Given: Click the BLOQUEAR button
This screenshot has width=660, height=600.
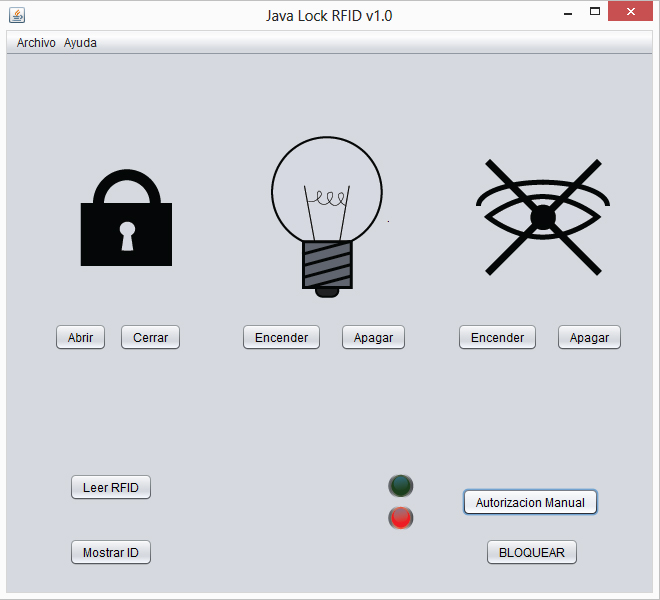Looking at the screenshot, I should [532, 552].
